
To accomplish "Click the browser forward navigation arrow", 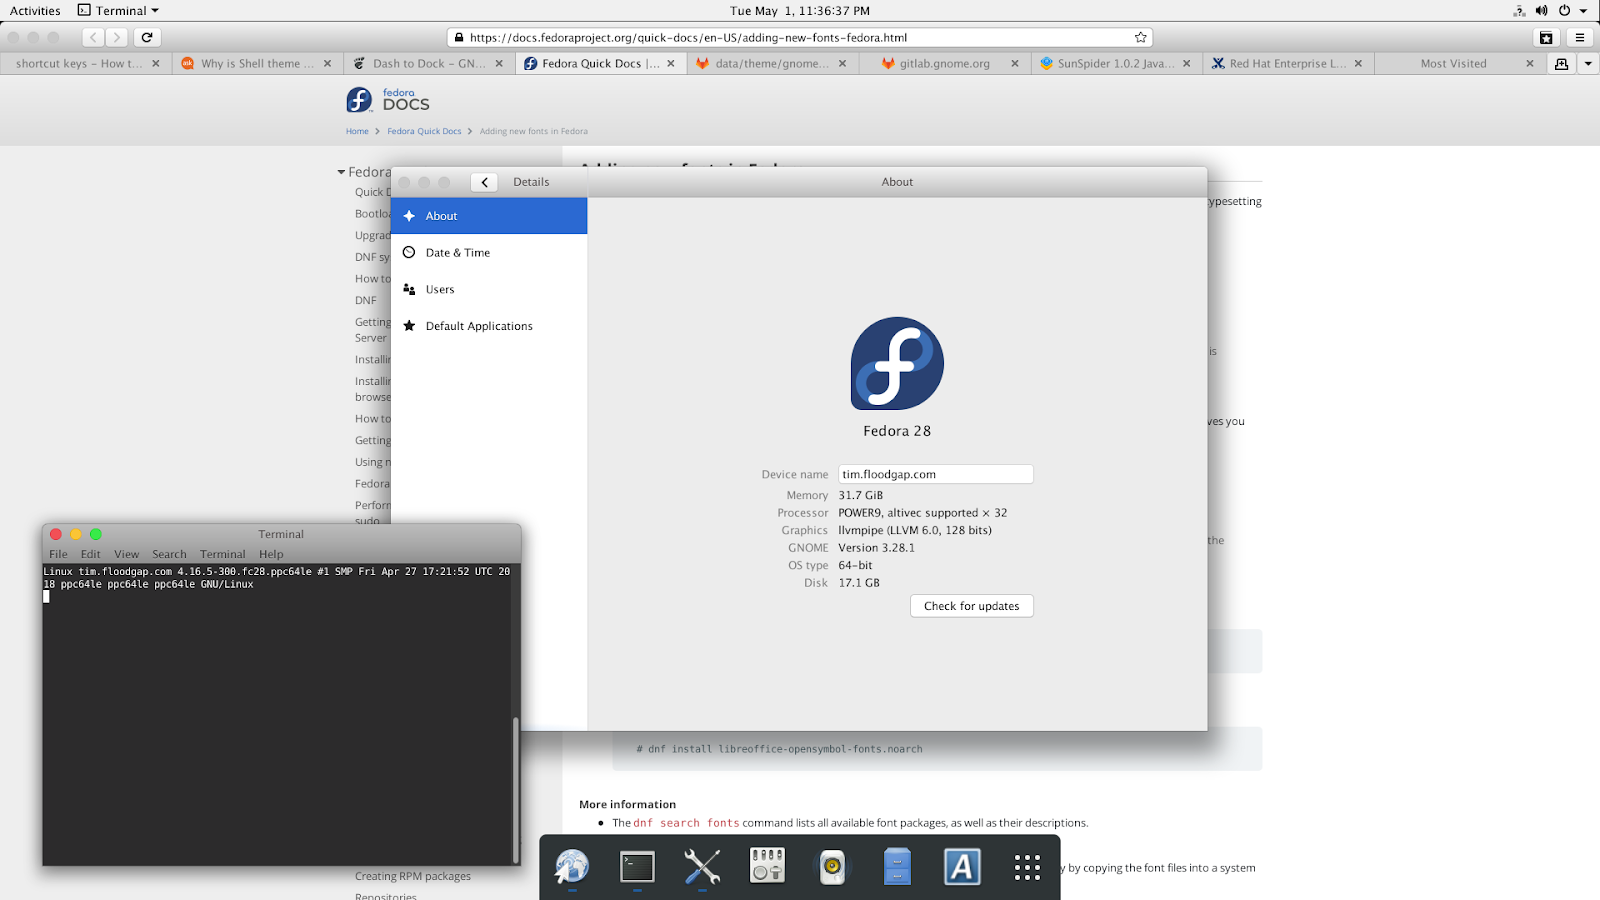I will pos(117,37).
